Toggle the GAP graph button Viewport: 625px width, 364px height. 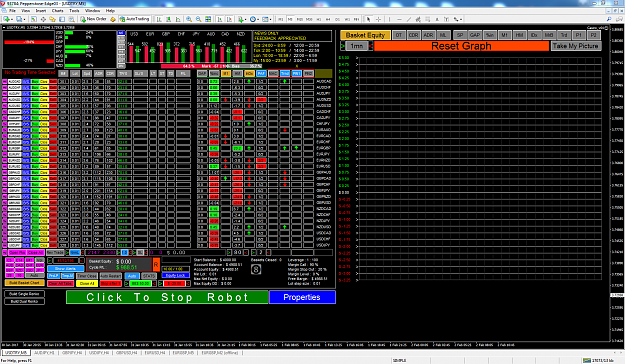[474, 35]
